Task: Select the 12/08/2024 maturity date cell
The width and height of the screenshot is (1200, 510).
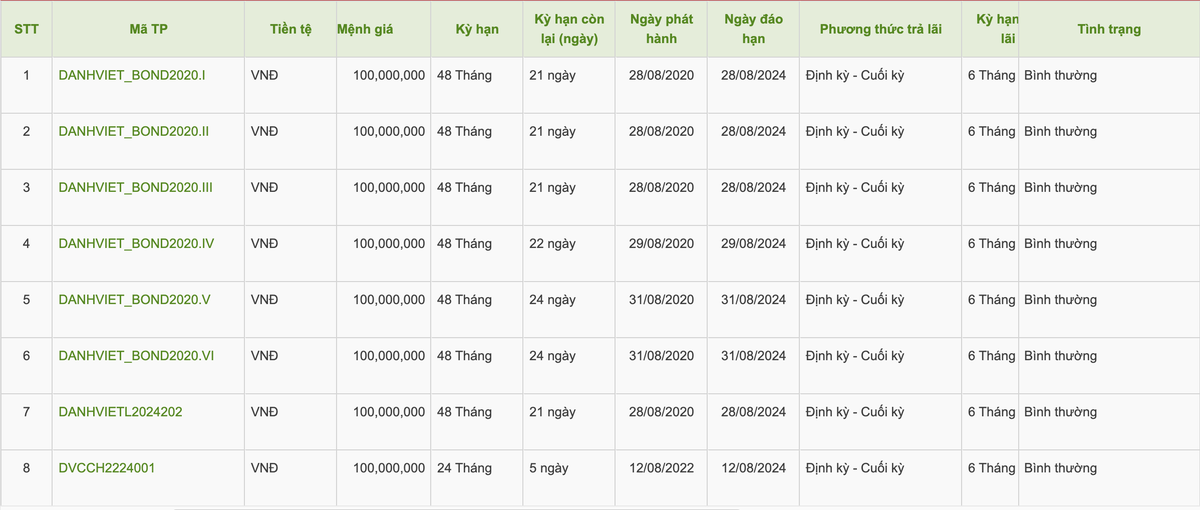Action: click(753, 468)
